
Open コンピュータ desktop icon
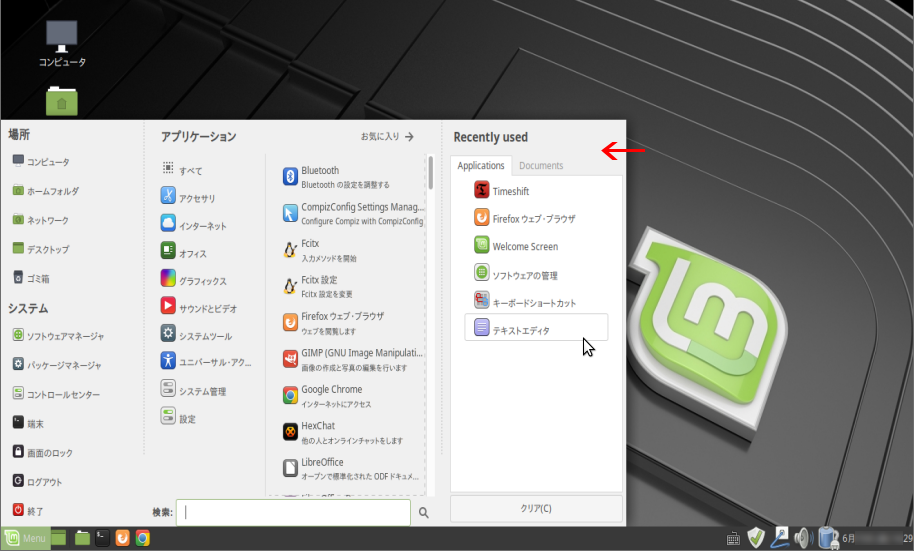[62, 44]
